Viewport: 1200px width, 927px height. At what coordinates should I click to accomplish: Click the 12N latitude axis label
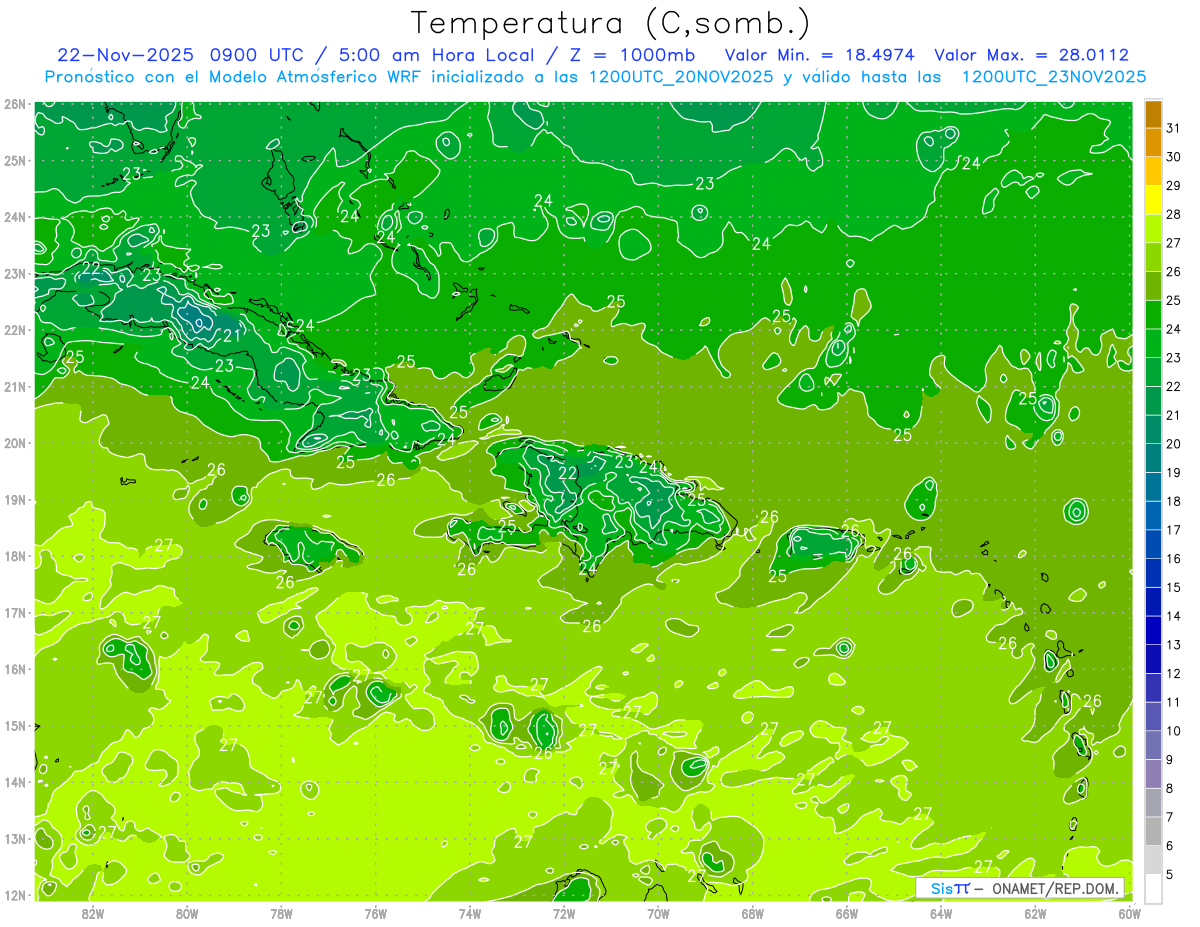(15, 894)
